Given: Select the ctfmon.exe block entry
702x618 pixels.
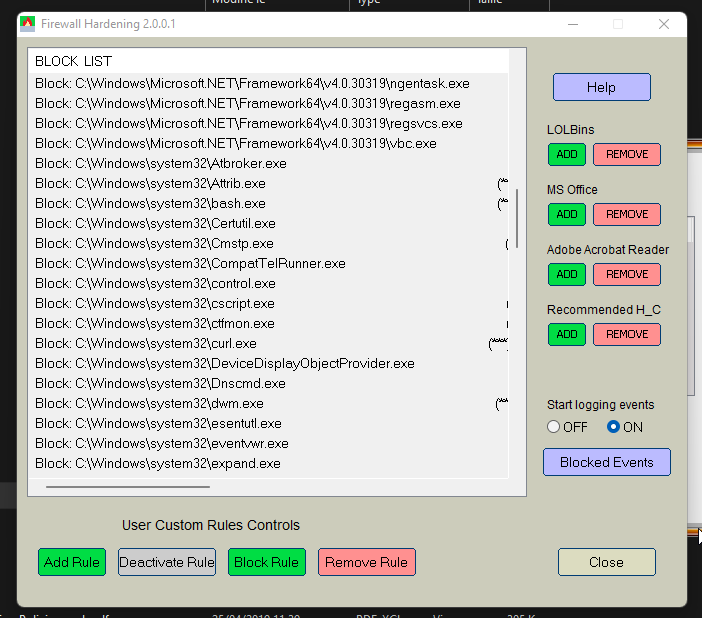Looking at the screenshot, I should pos(268,323).
